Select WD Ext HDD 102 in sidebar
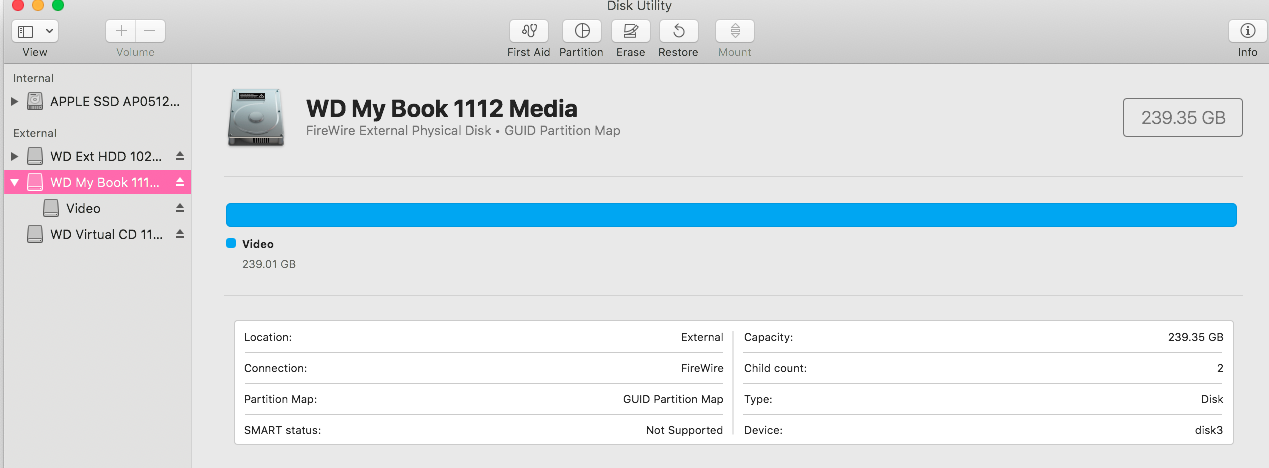 tap(96, 156)
